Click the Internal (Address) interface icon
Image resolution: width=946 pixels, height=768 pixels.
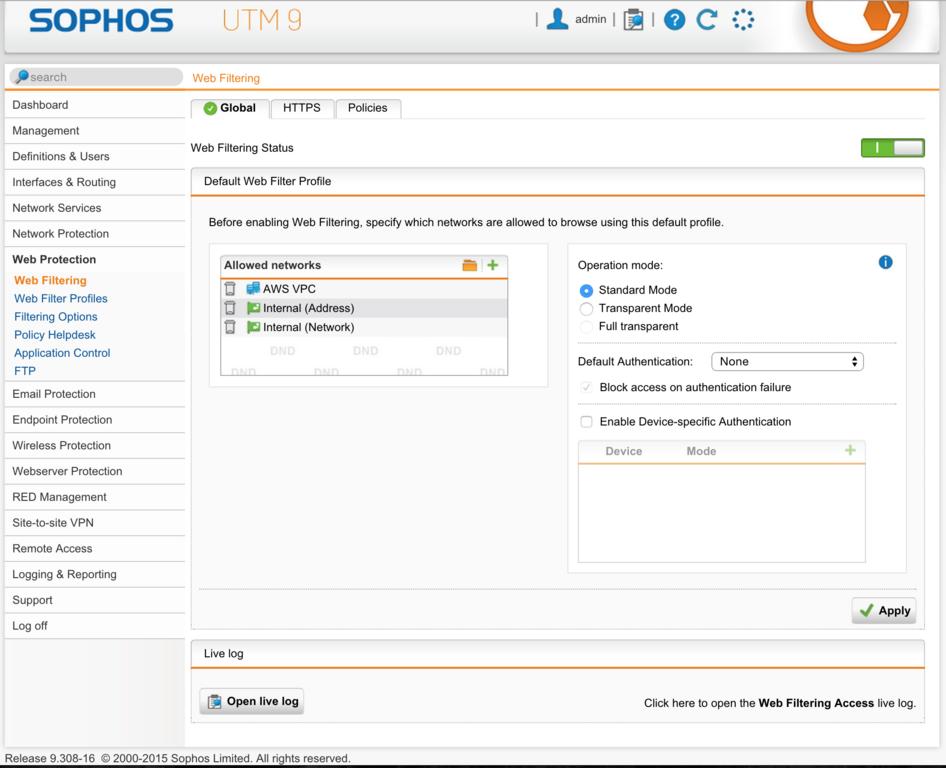coord(253,308)
